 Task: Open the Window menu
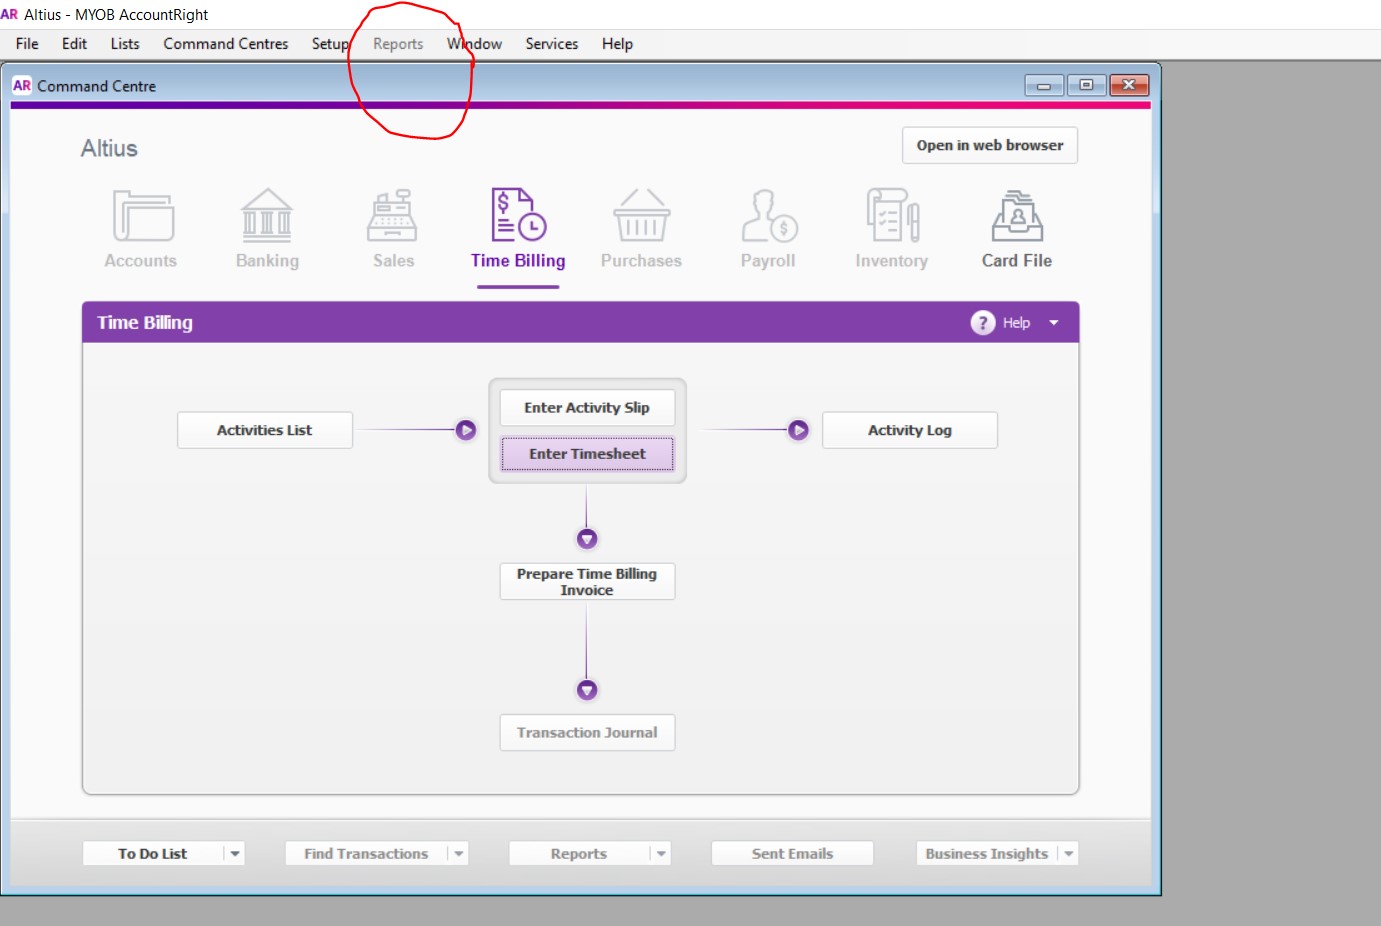(x=474, y=44)
